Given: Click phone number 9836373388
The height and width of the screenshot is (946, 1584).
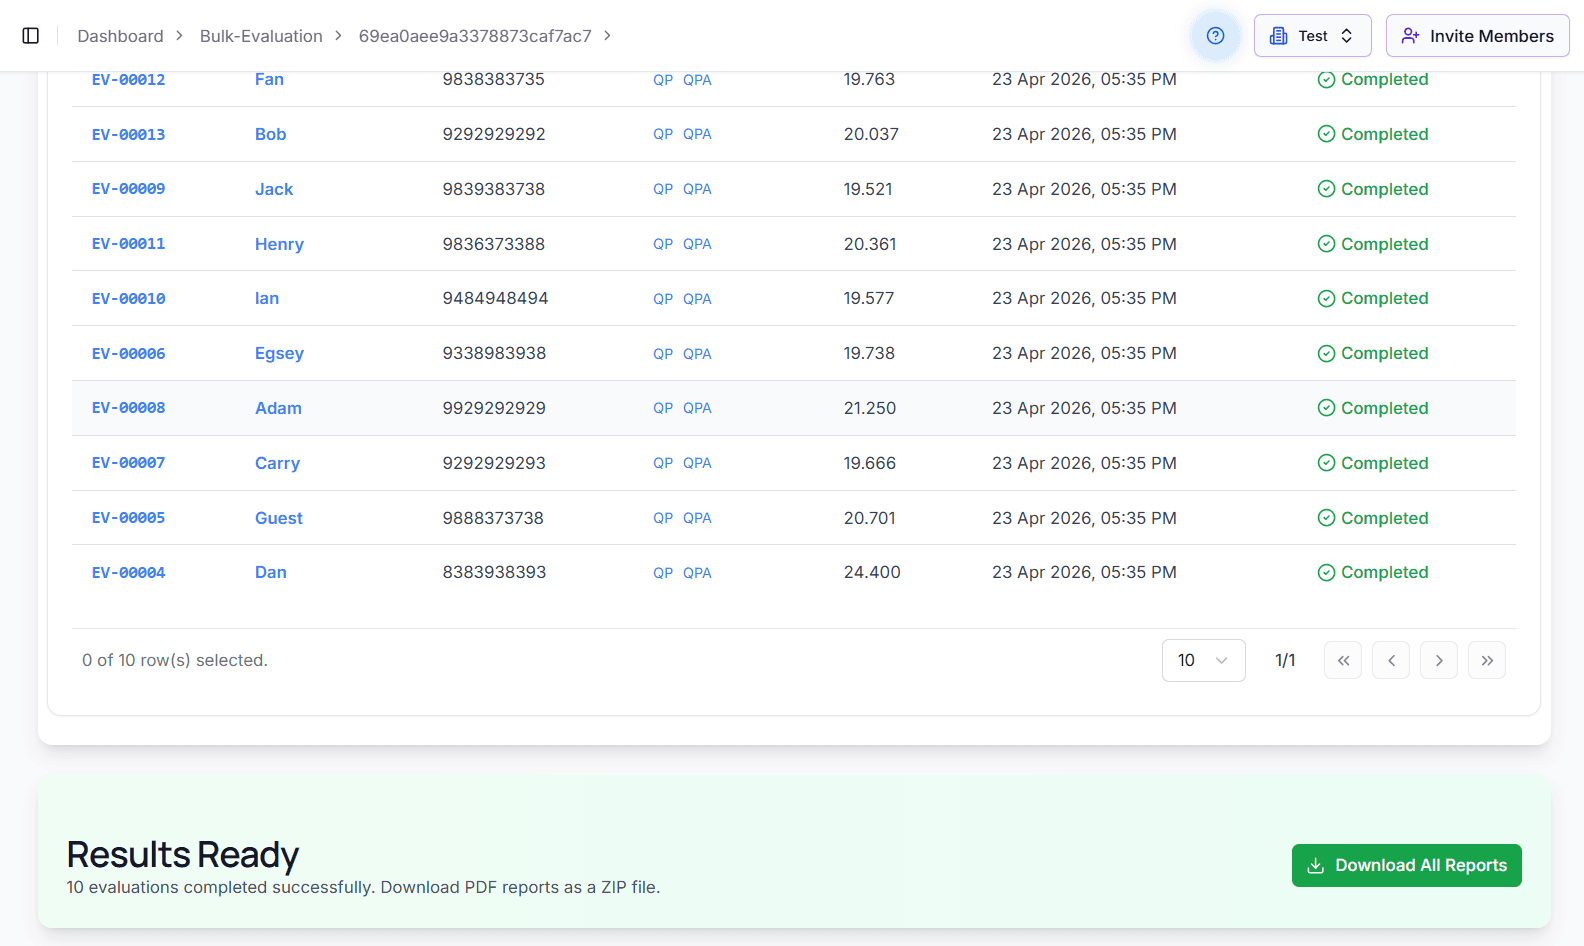Looking at the screenshot, I should (494, 244).
